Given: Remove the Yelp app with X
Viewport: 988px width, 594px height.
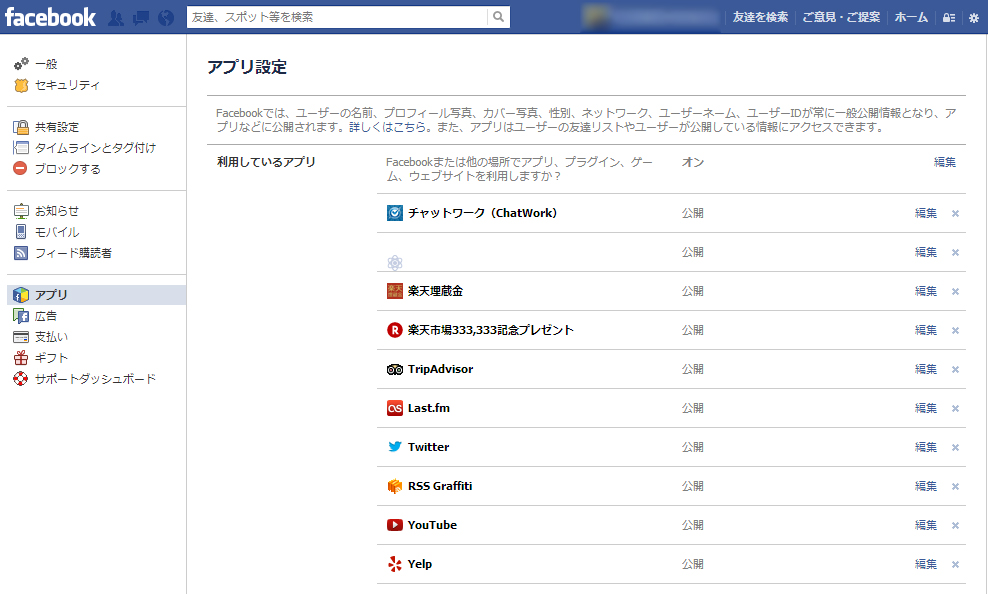Looking at the screenshot, I should tap(955, 565).
